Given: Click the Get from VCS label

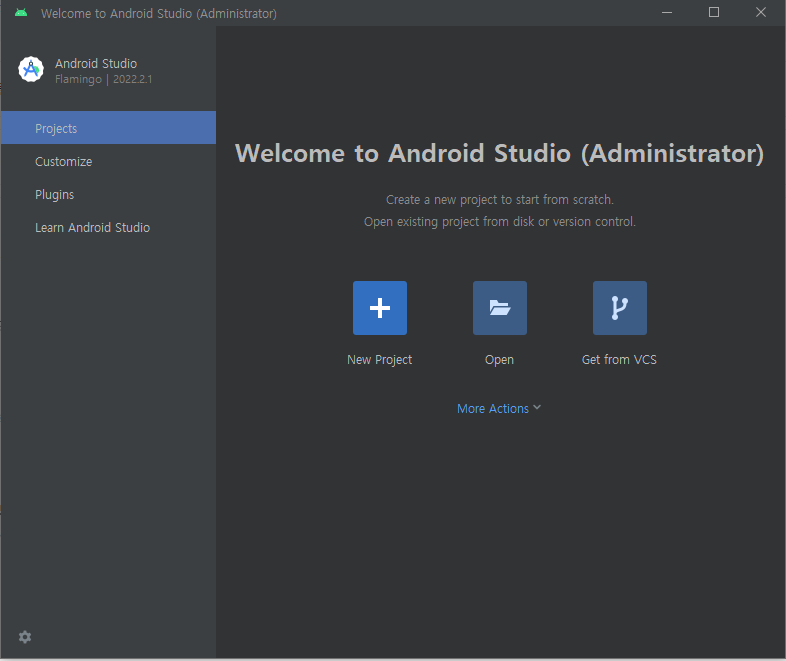Looking at the screenshot, I should tap(619, 360).
